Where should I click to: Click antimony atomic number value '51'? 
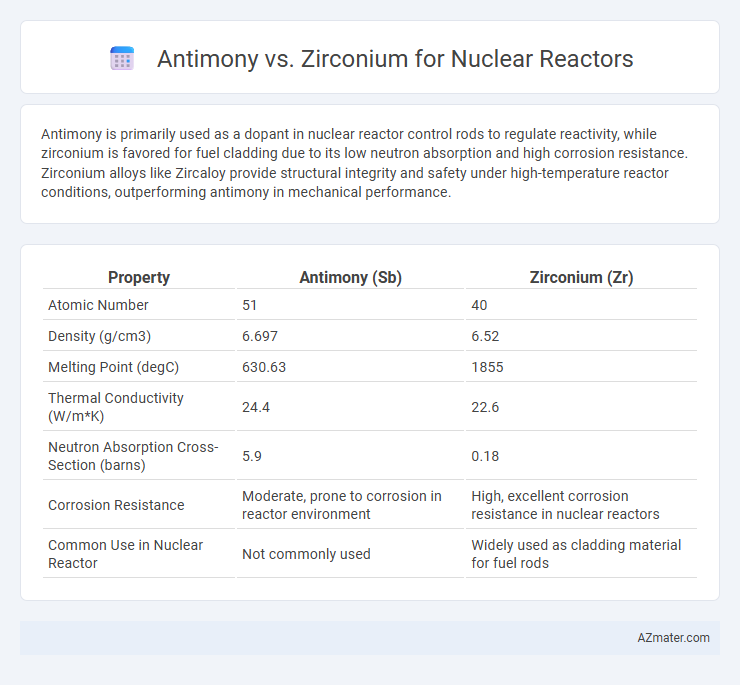249,305
